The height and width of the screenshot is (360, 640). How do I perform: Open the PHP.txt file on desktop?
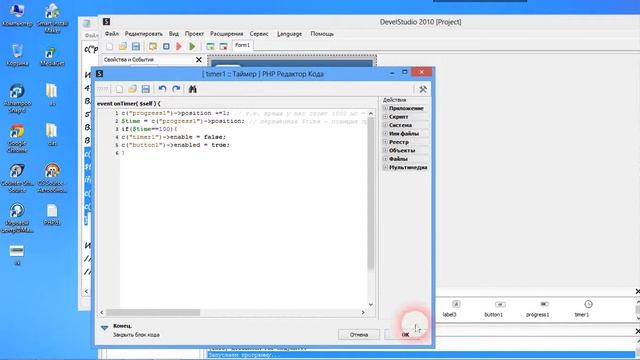click(52, 215)
